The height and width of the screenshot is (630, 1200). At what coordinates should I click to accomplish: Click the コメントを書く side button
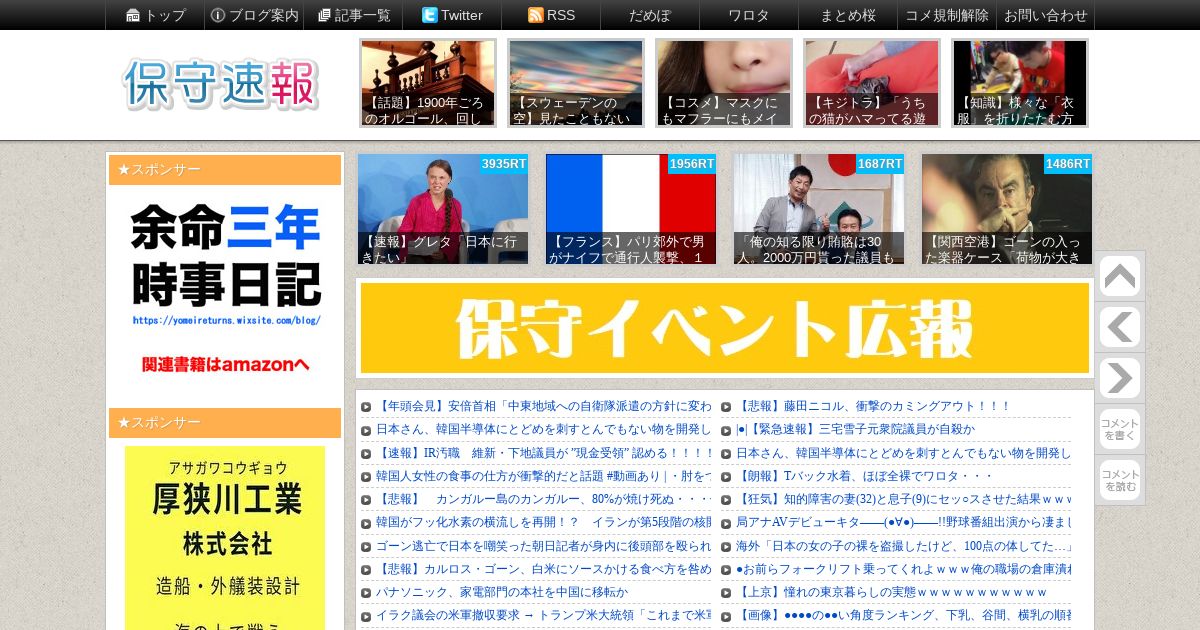pyautogui.click(x=1119, y=429)
